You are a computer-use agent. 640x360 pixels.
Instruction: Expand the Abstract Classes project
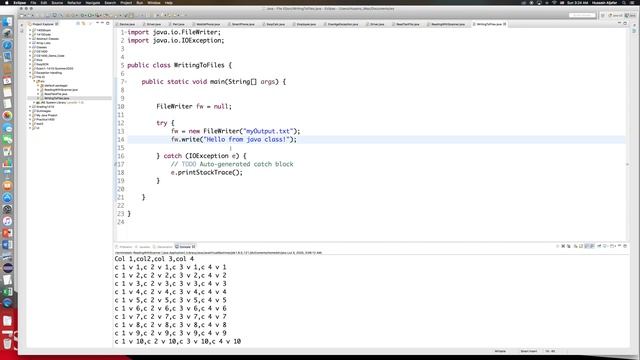tap(30, 39)
